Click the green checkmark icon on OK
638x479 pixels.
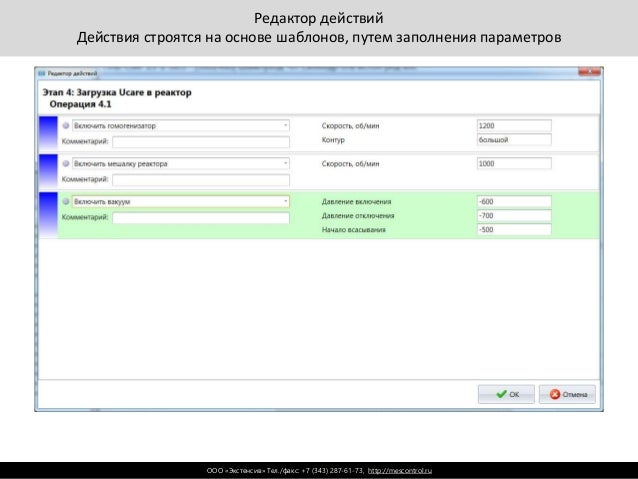(x=501, y=394)
